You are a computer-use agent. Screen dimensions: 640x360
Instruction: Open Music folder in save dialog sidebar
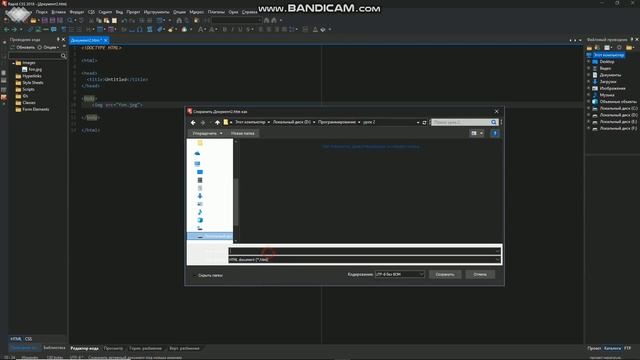pyautogui.click(x=200, y=212)
